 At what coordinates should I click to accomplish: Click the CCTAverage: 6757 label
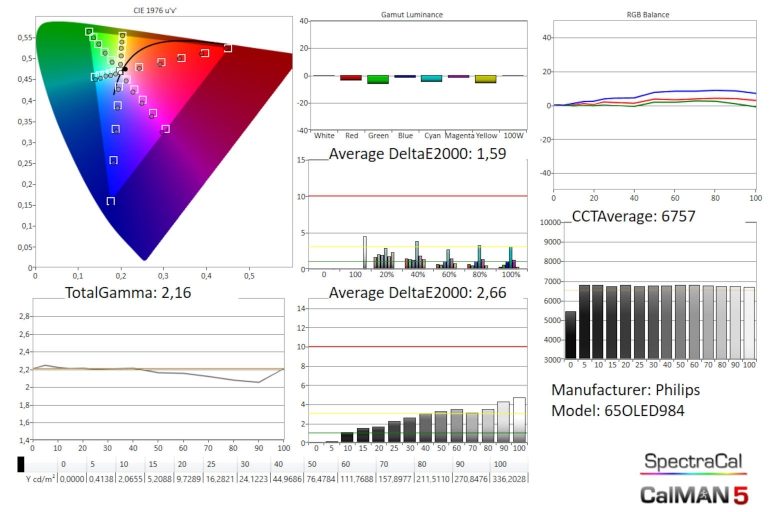pos(634,215)
